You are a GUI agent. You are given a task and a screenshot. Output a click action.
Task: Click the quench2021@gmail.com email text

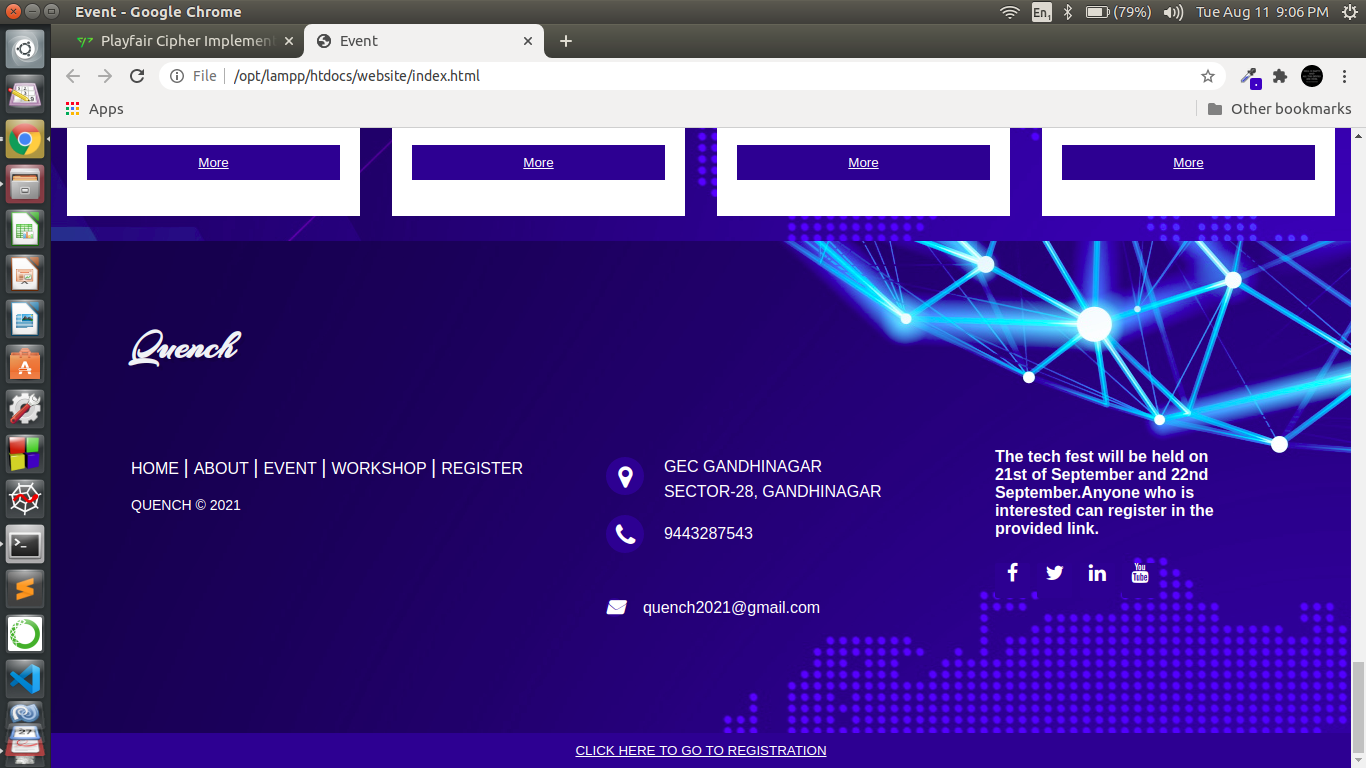tap(731, 607)
